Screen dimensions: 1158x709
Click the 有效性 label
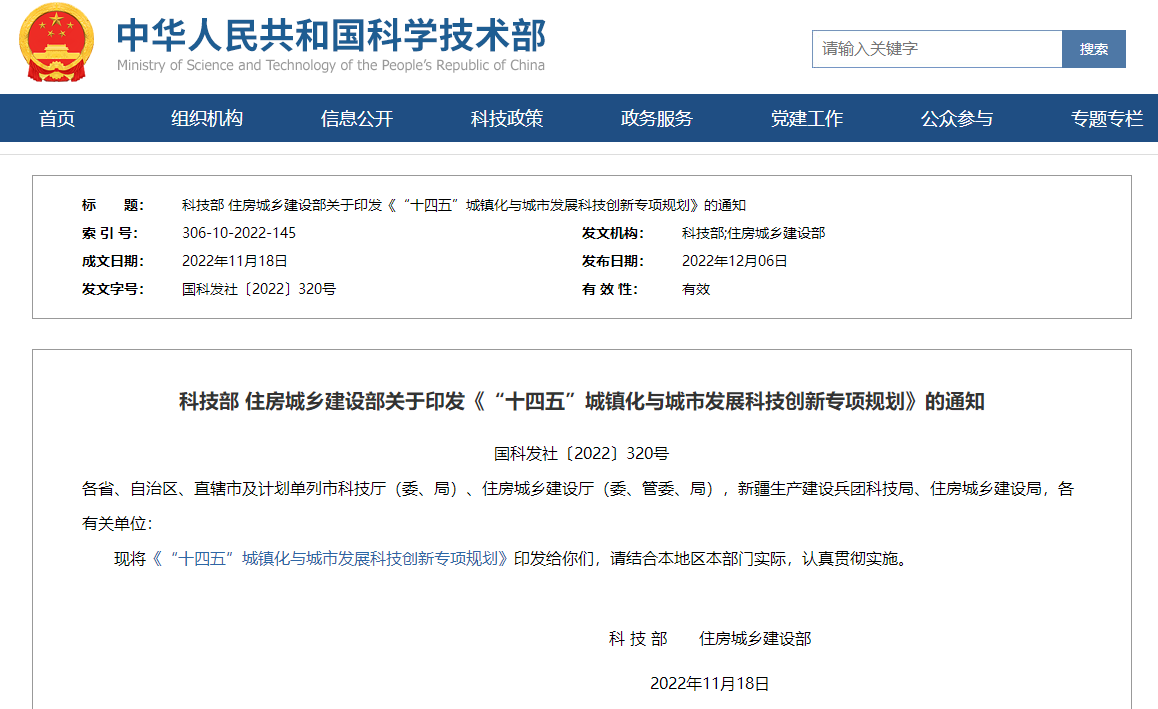tap(609, 290)
